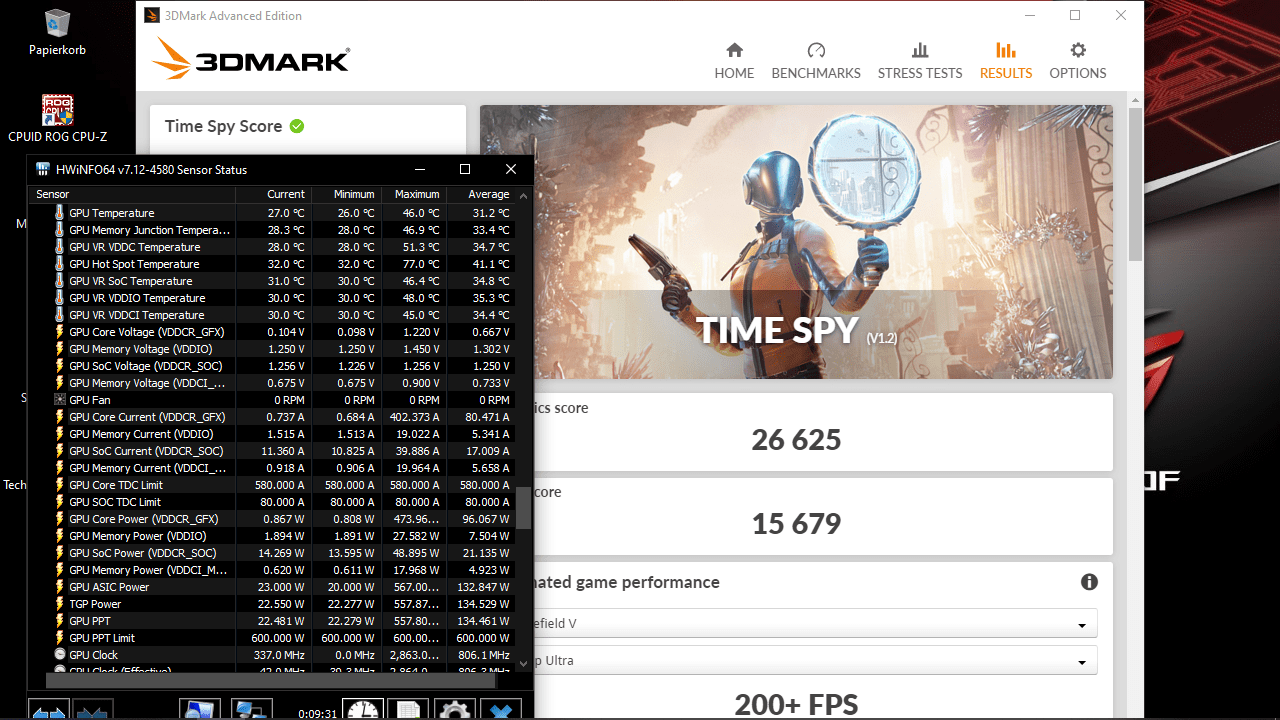1280x720 pixels.
Task: Click the 77.0 °C maximum hot spot value
Action: (419, 264)
